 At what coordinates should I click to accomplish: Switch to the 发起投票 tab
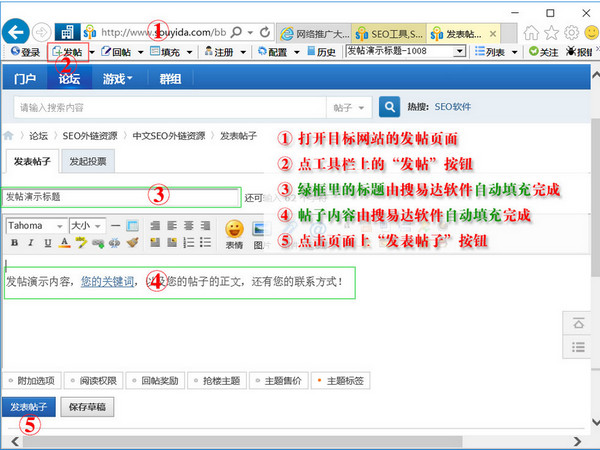88,161
